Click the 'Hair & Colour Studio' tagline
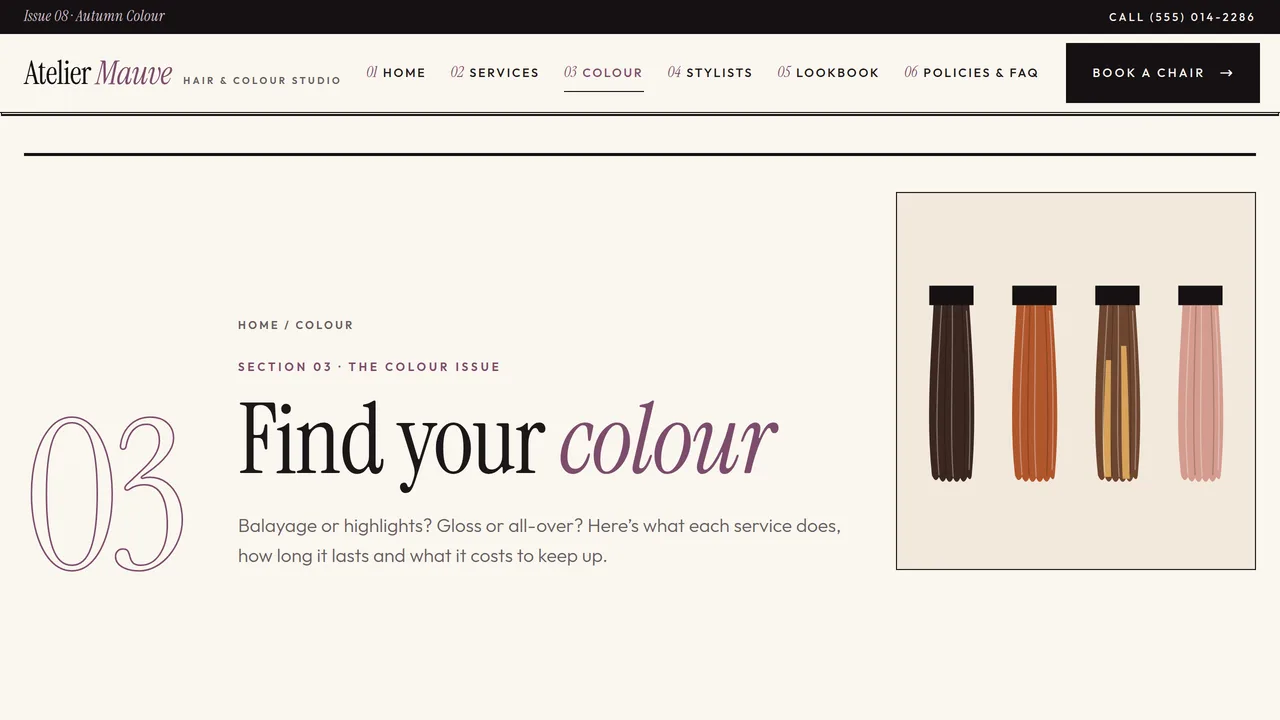 (x=262, y=80)
